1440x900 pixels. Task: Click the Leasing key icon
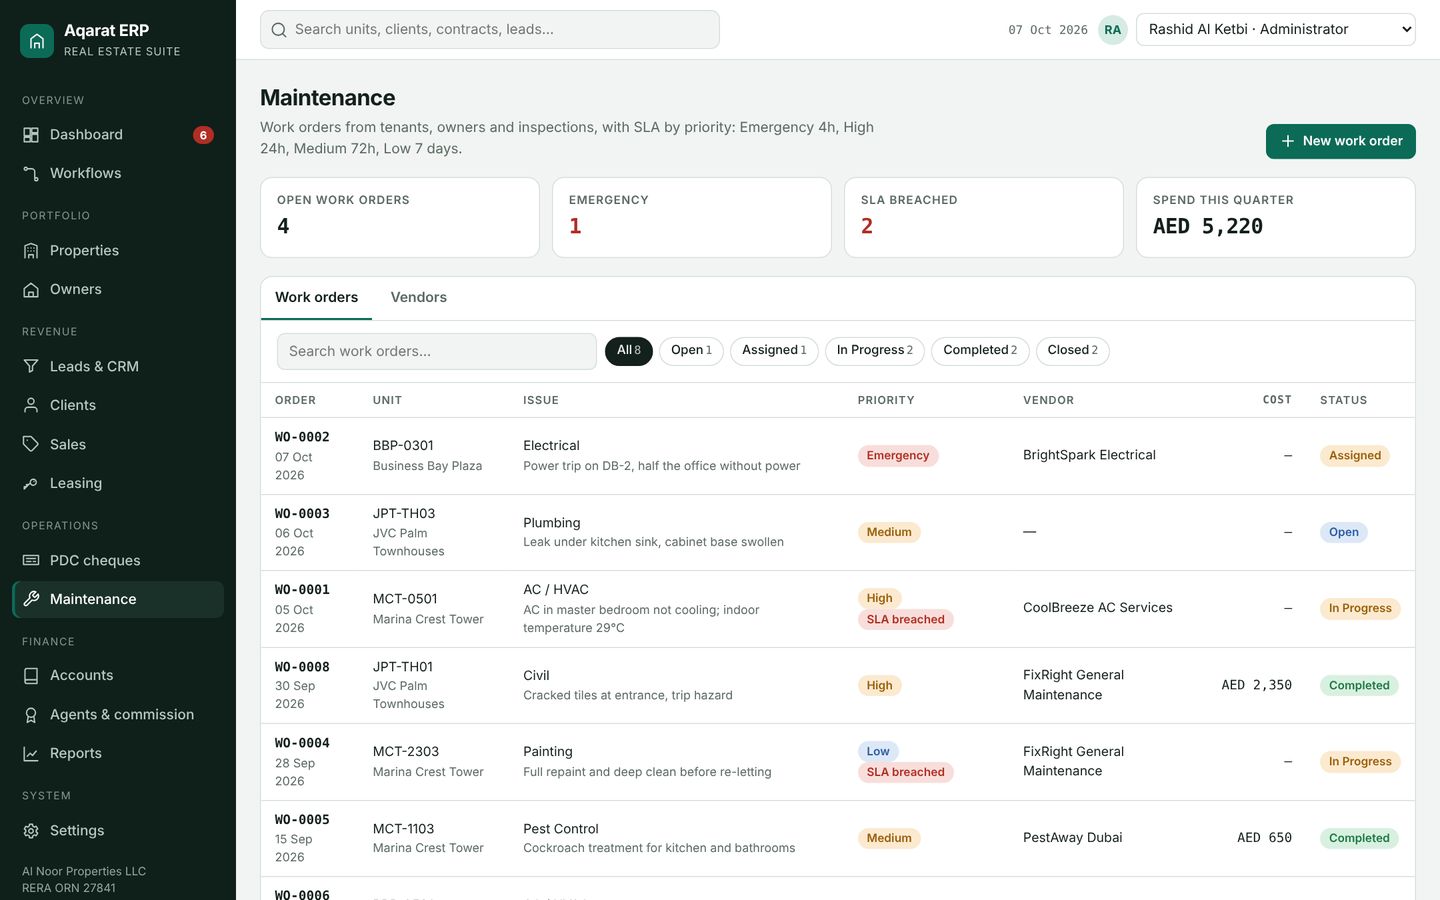pyautogui.click(x=31, y=484)
